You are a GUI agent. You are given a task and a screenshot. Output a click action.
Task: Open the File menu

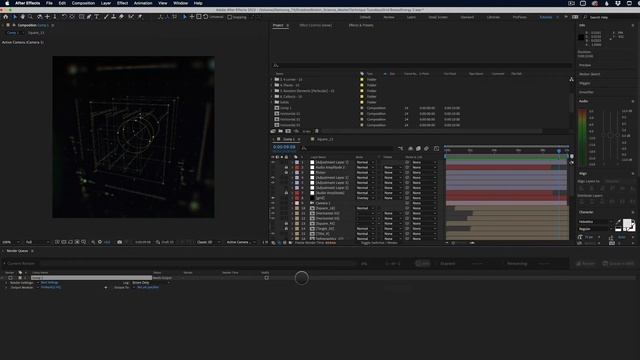click(49, 3)
